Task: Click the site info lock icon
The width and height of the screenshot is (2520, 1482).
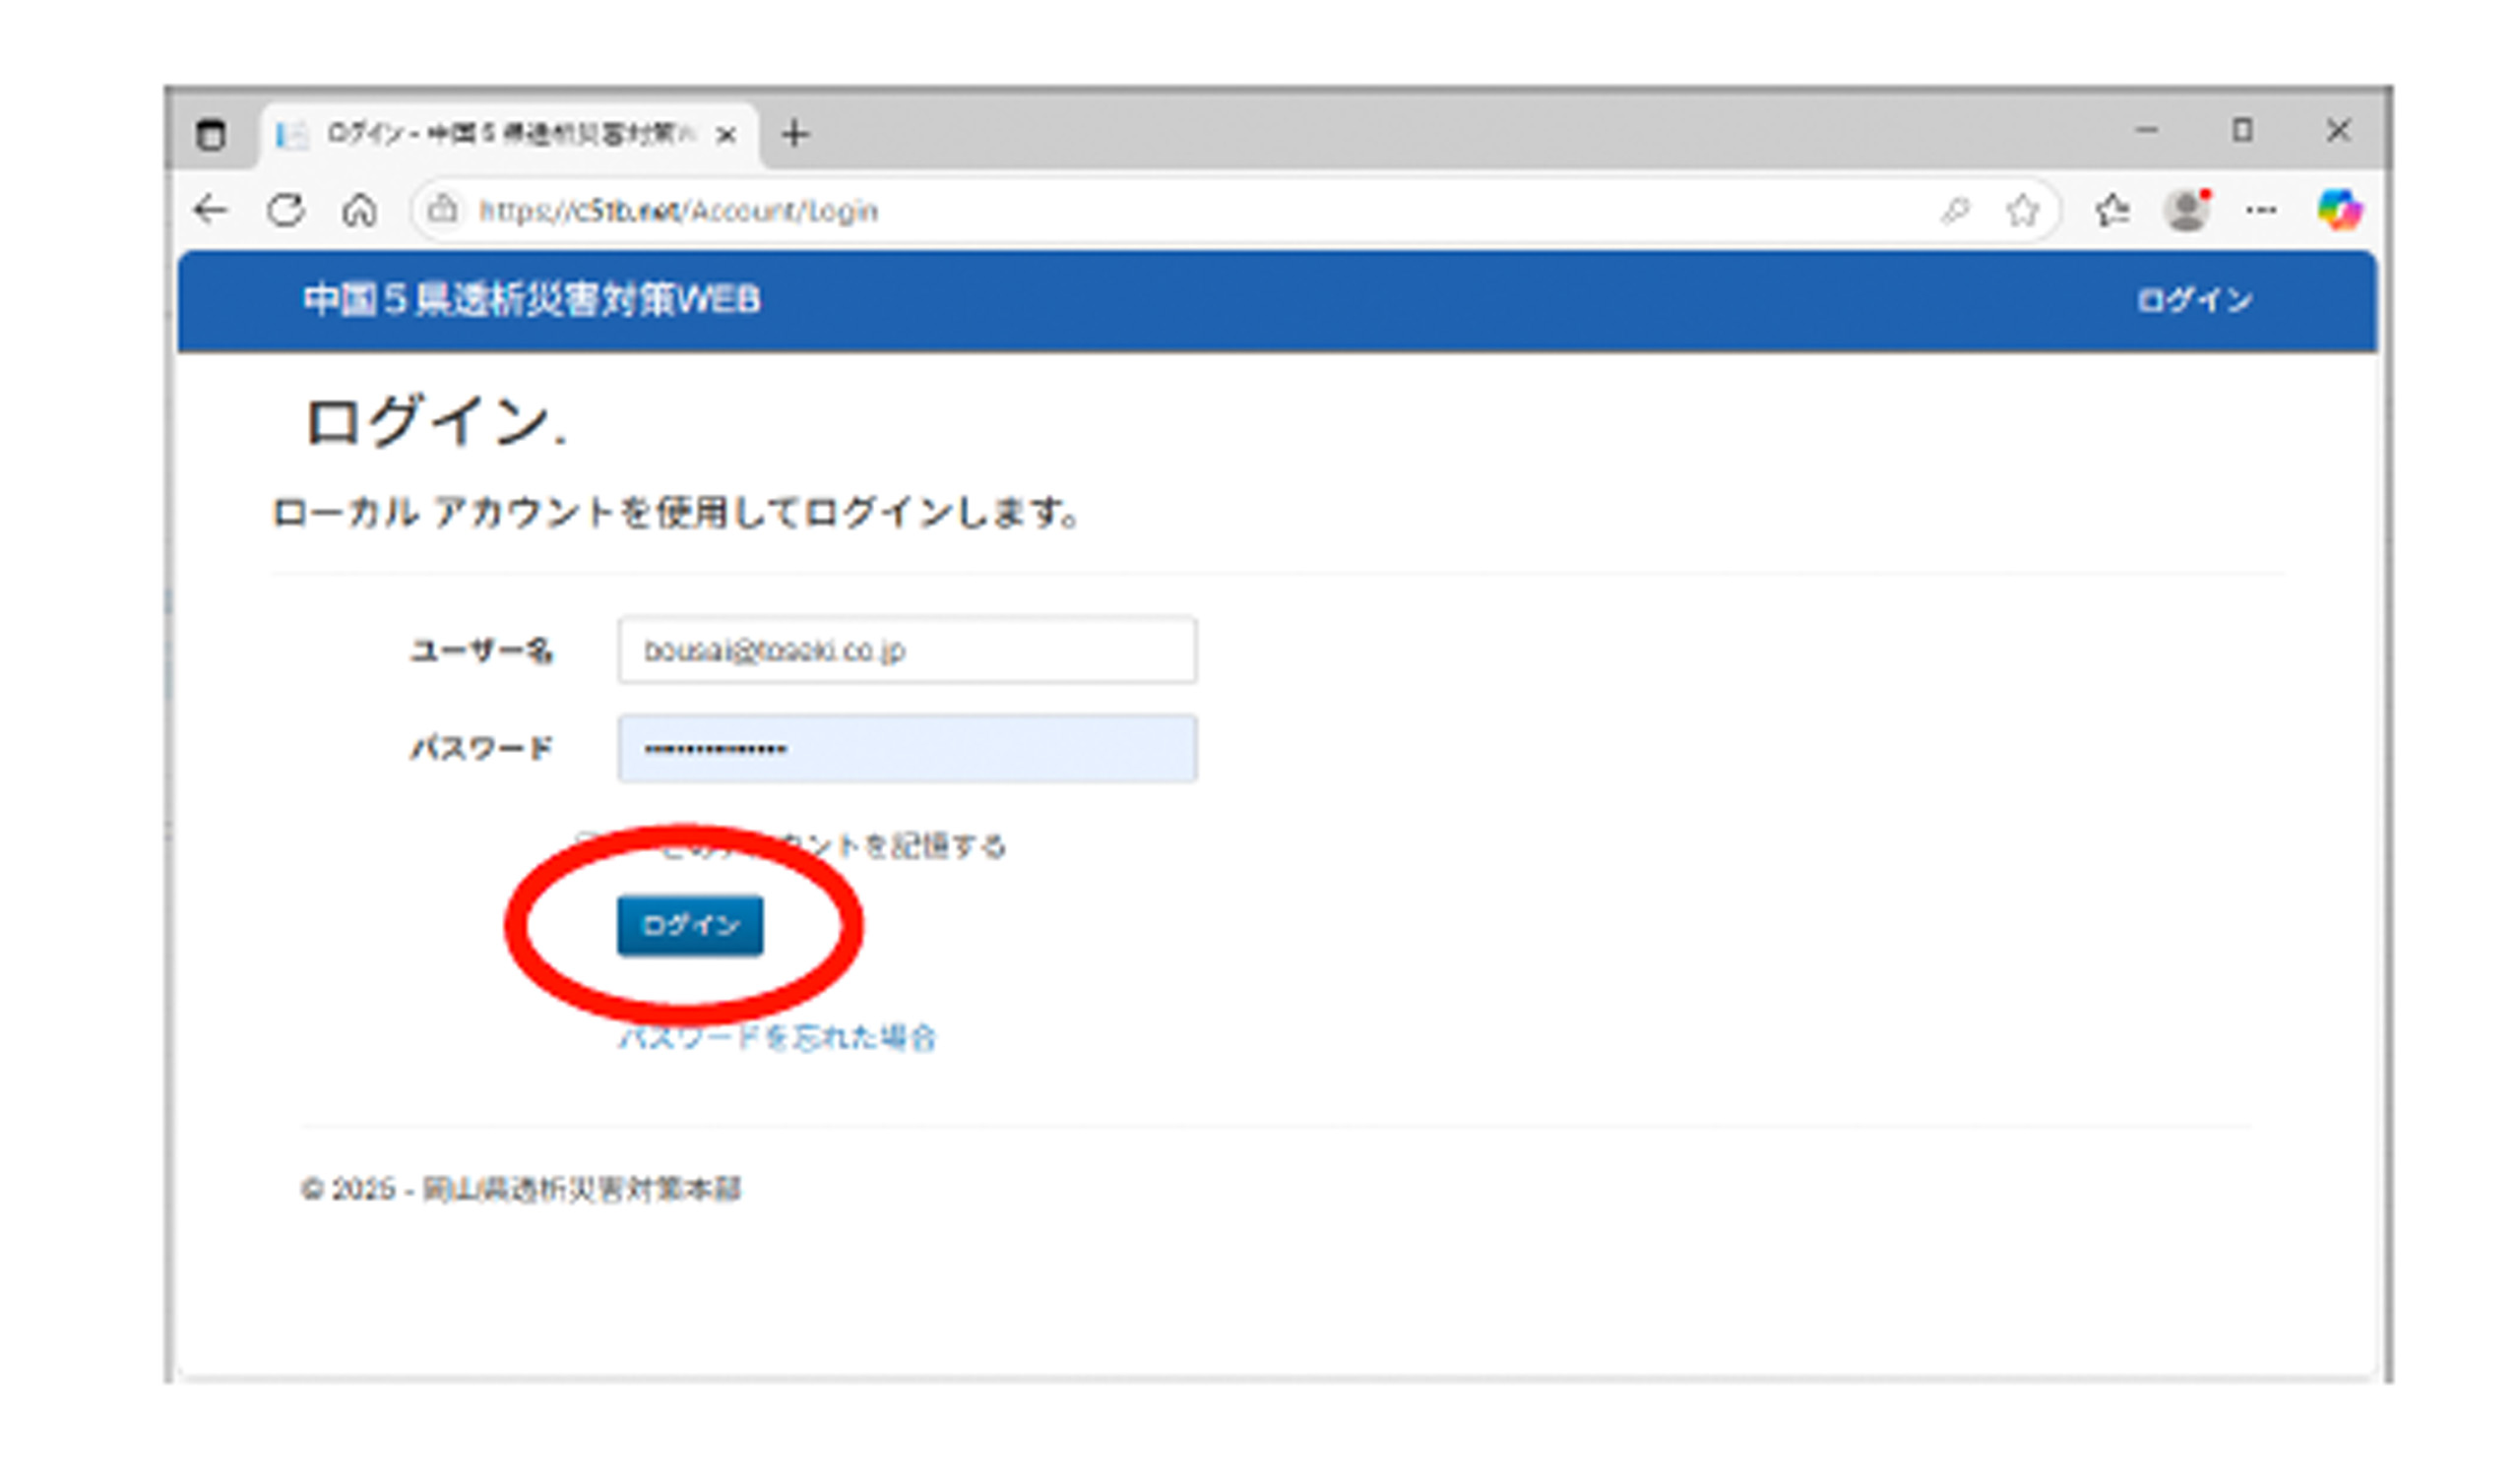Action: point(442,211)
